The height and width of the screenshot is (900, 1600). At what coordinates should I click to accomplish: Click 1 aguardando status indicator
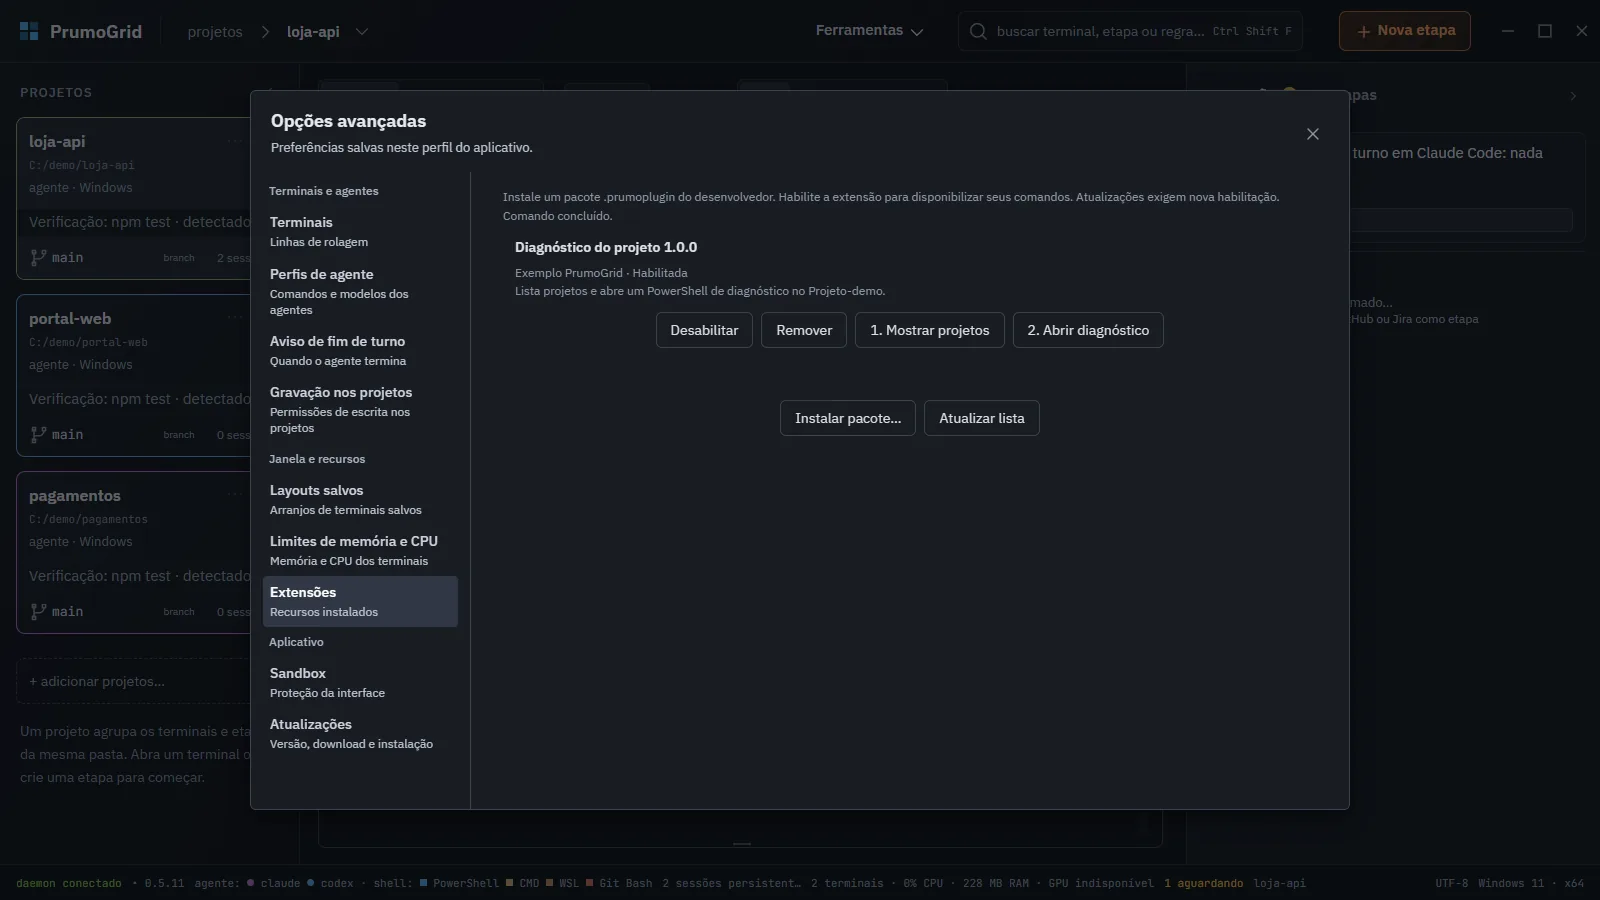click(1204, 883)
